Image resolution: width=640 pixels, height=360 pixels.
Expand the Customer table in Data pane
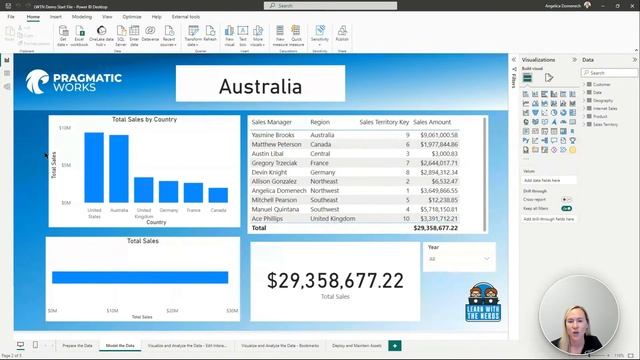click(x=584, y=84)
